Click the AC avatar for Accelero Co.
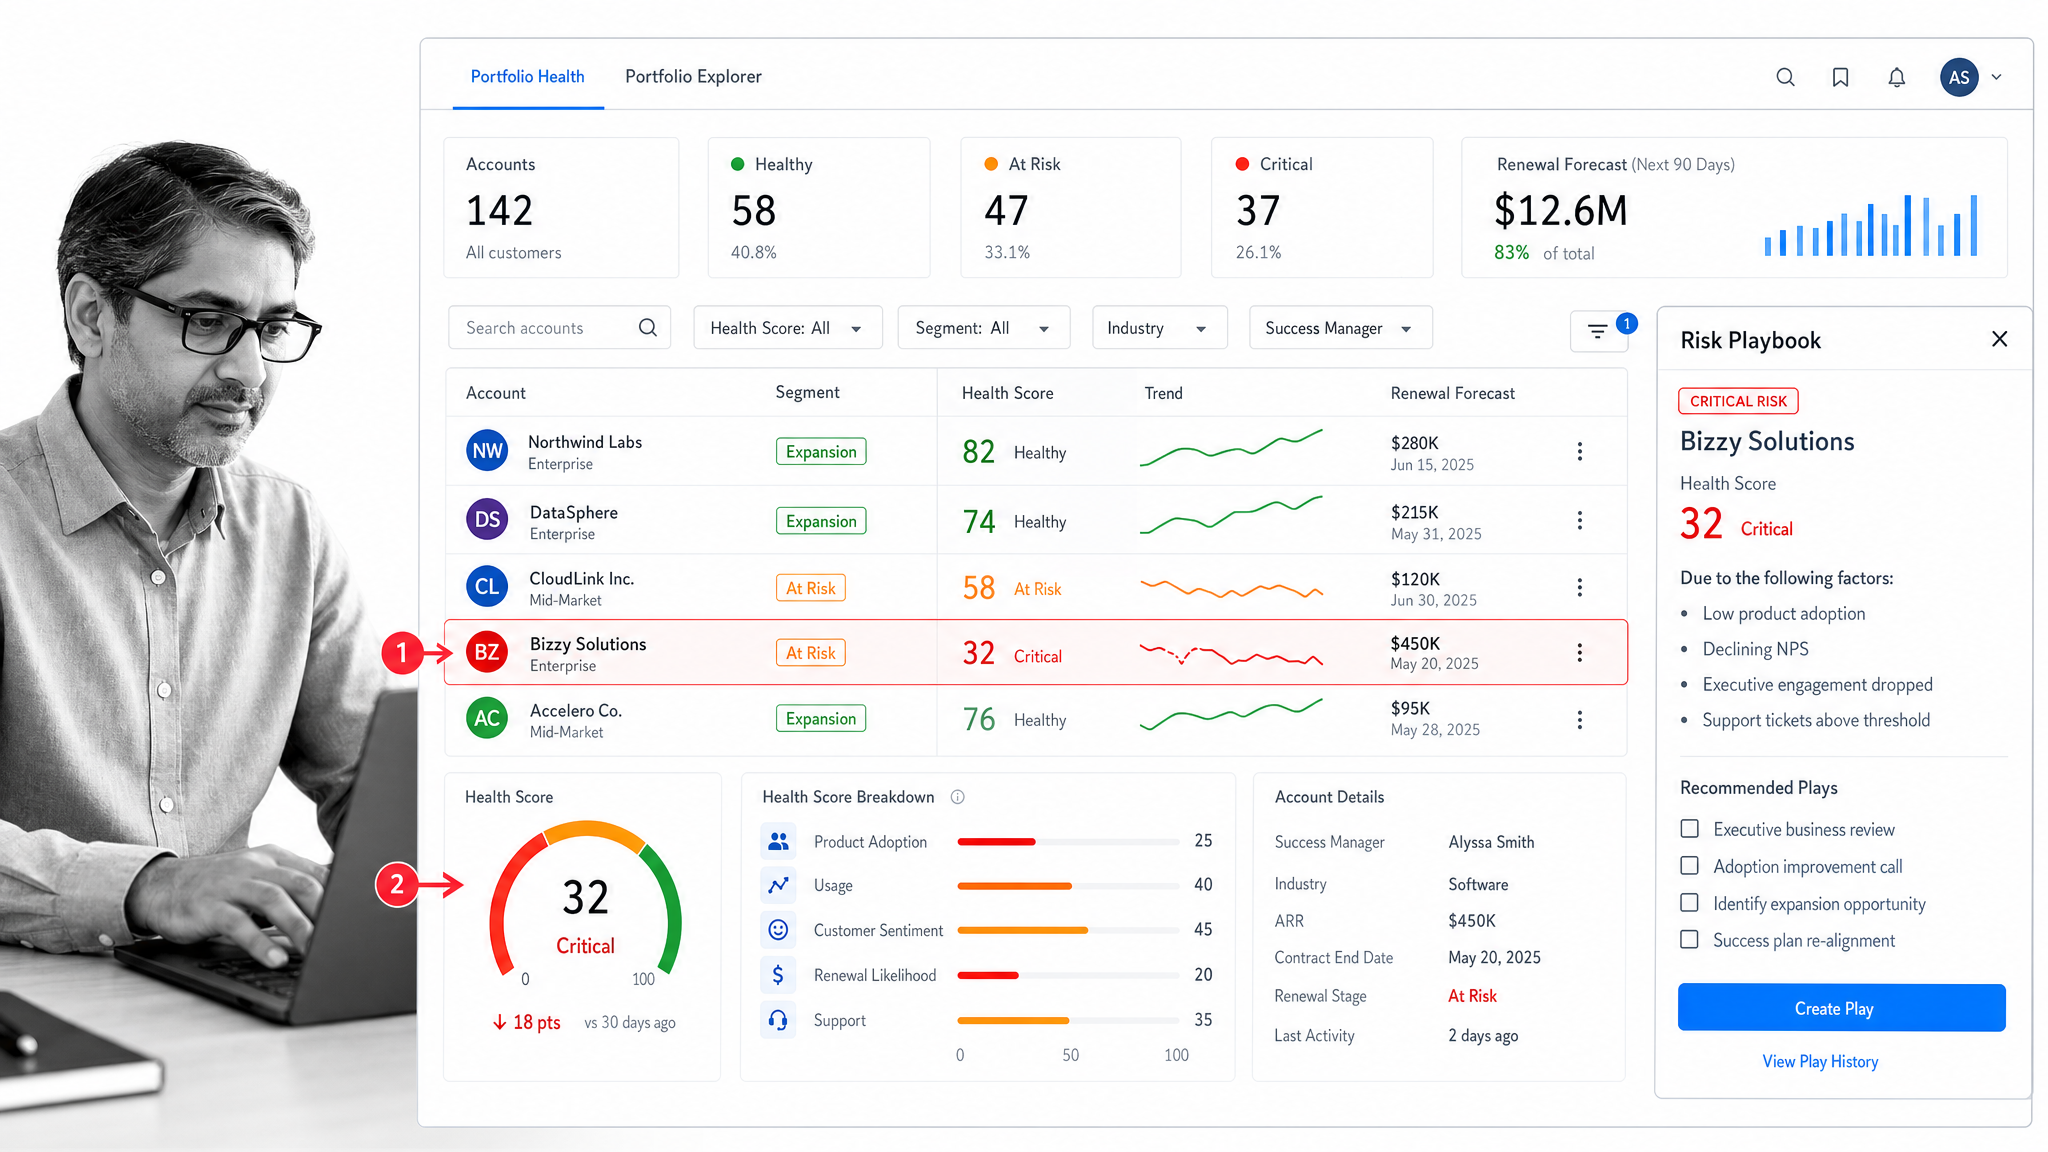 tap(487, 718)
